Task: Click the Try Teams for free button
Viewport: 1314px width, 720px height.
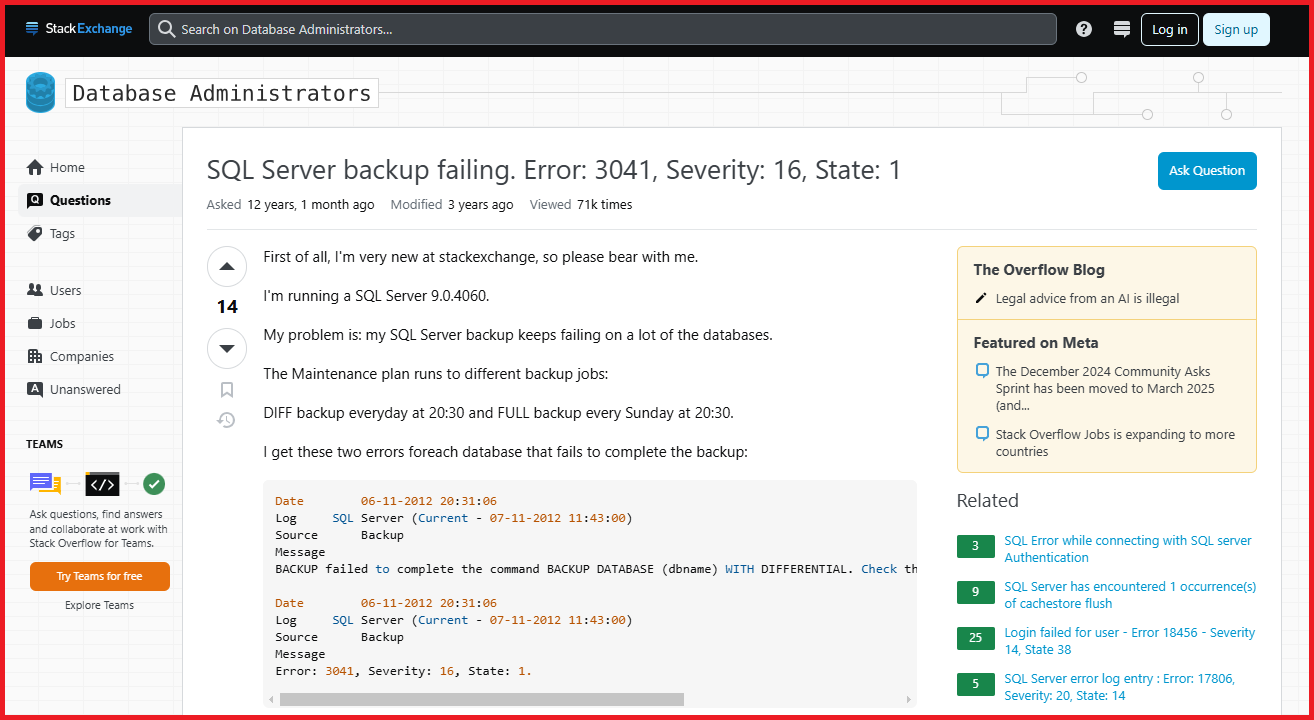Action: pyautogui.click(x=100, y=576)
